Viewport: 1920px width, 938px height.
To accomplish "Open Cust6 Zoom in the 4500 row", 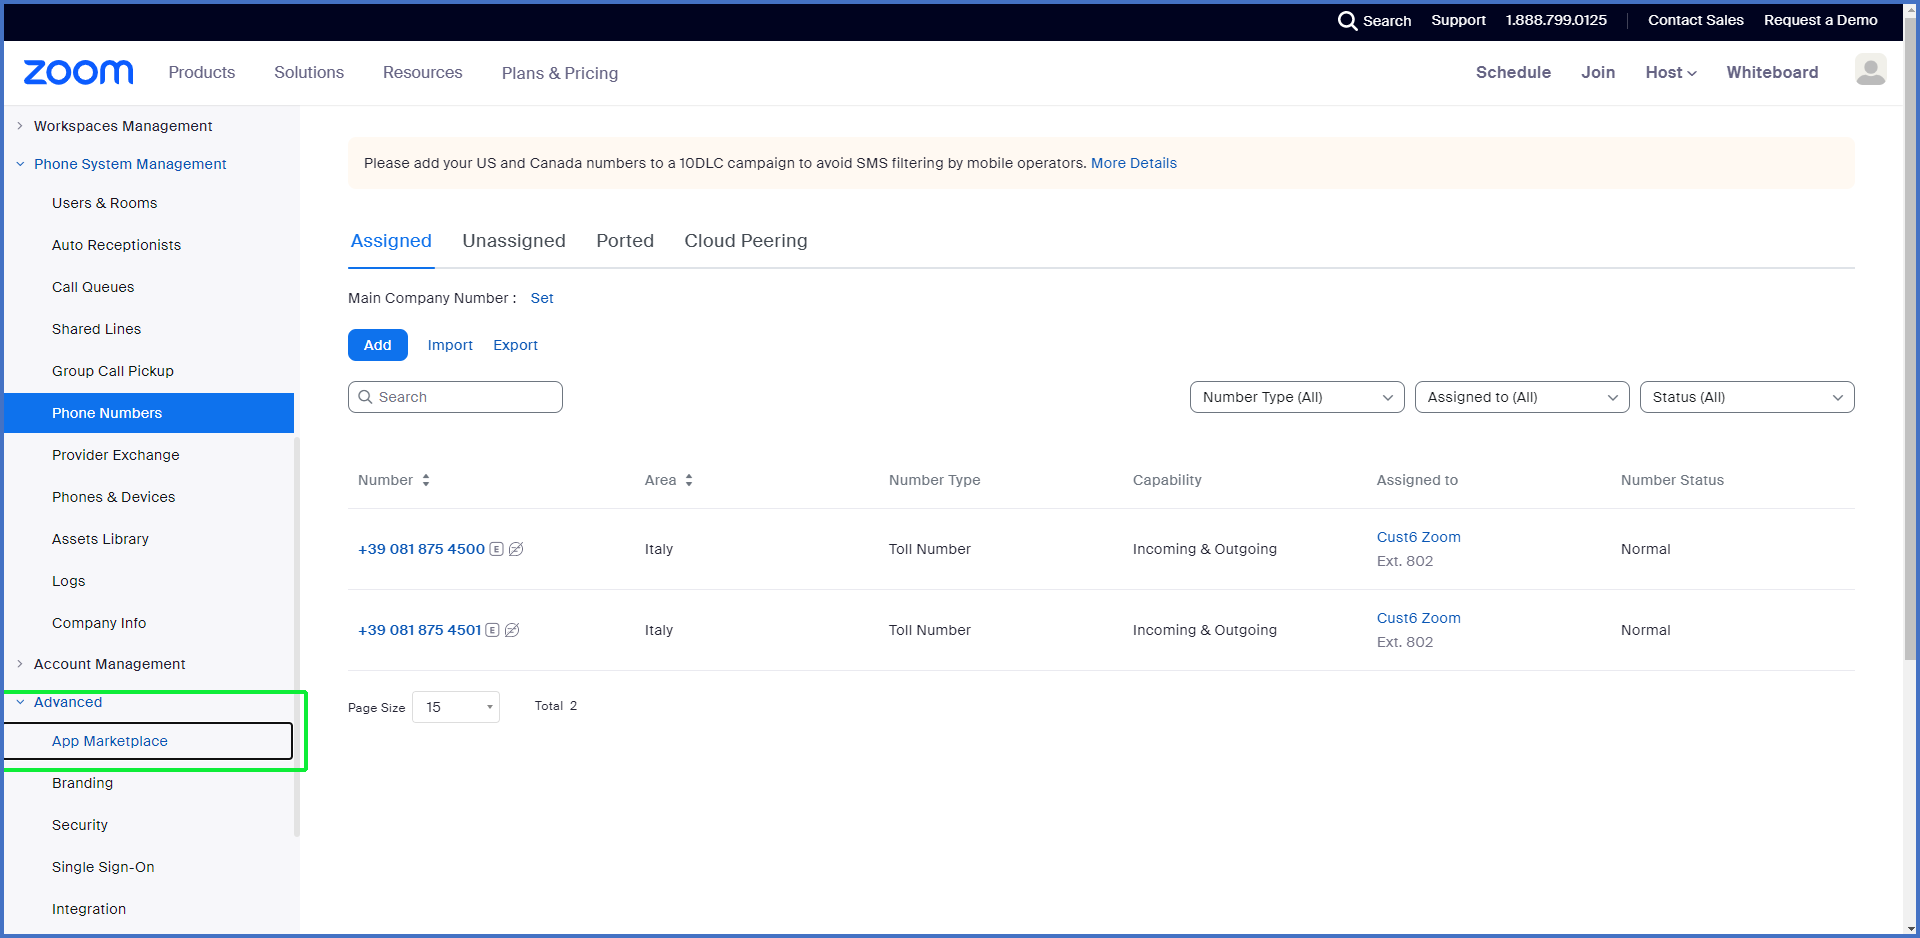I will (1419, 537).
